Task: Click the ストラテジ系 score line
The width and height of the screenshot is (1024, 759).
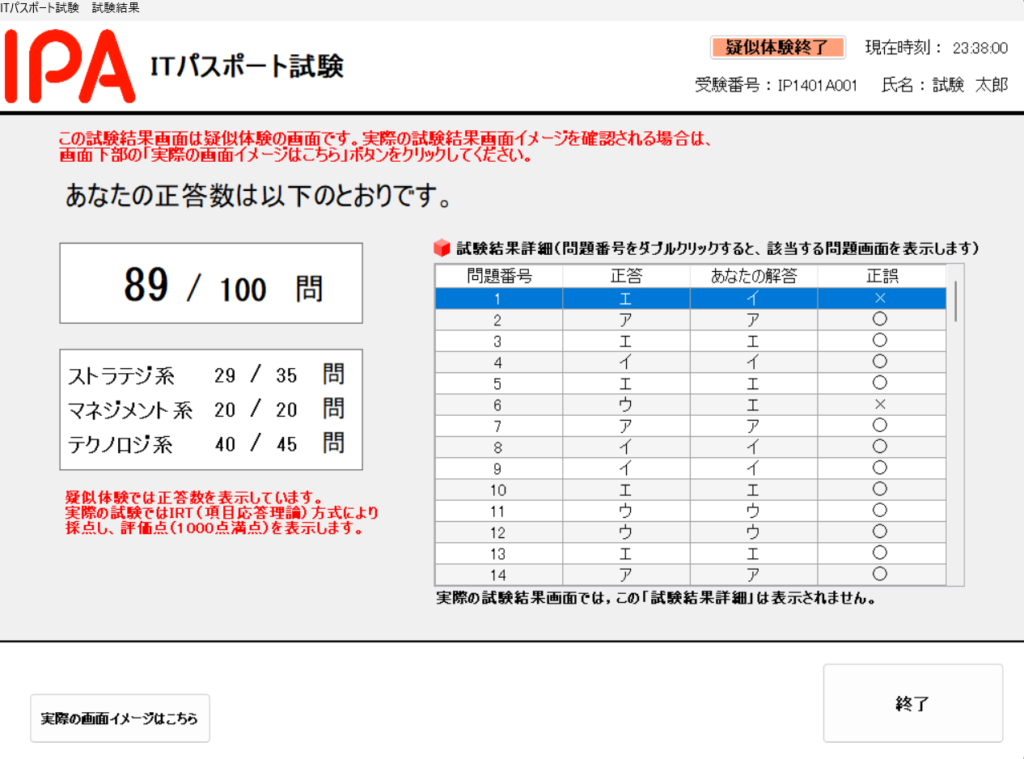Action: (206, 376)
